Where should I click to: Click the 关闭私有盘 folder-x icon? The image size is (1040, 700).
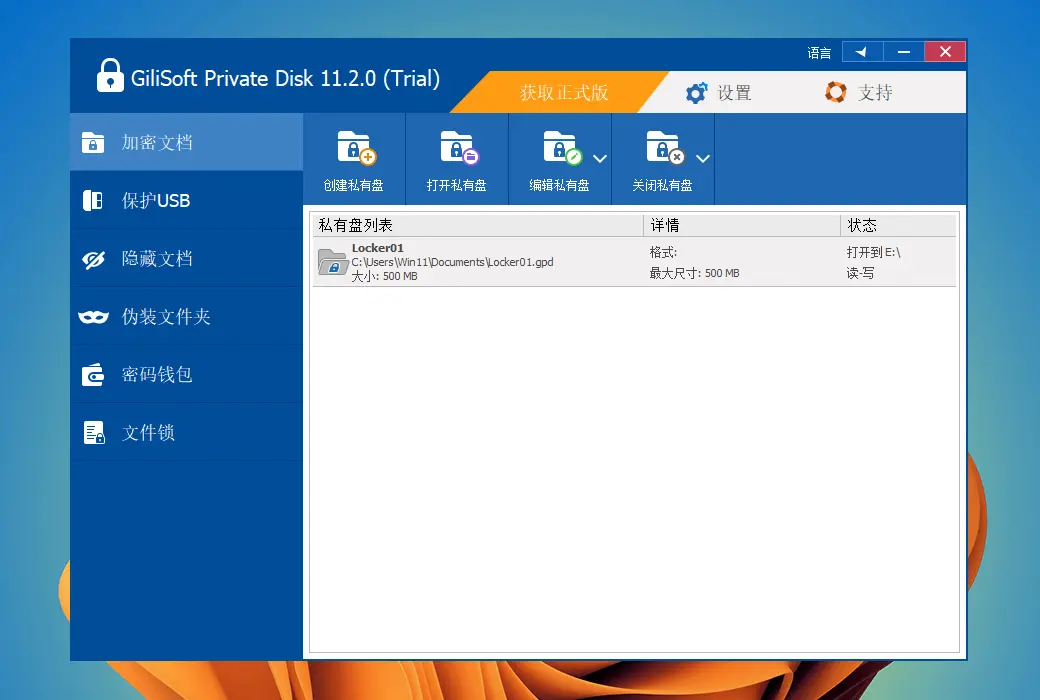665,147
